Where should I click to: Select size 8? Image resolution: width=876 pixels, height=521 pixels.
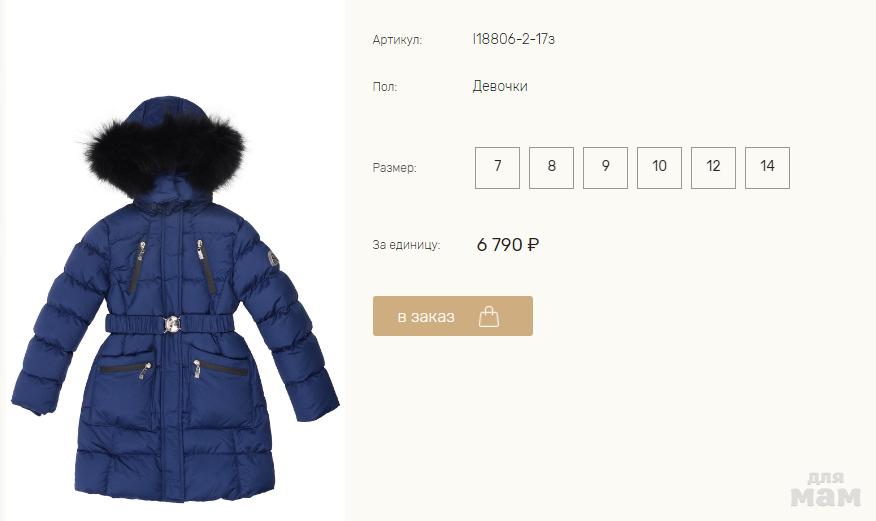coord(551,168)
